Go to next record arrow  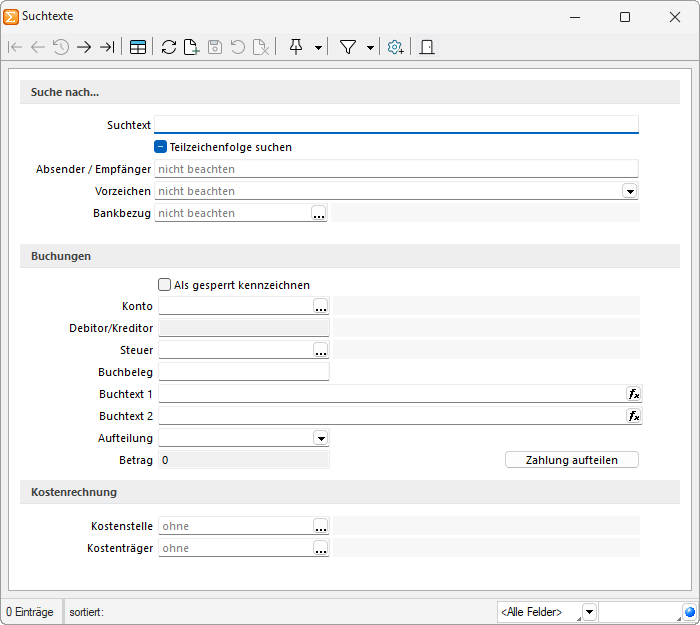[84, 47]
